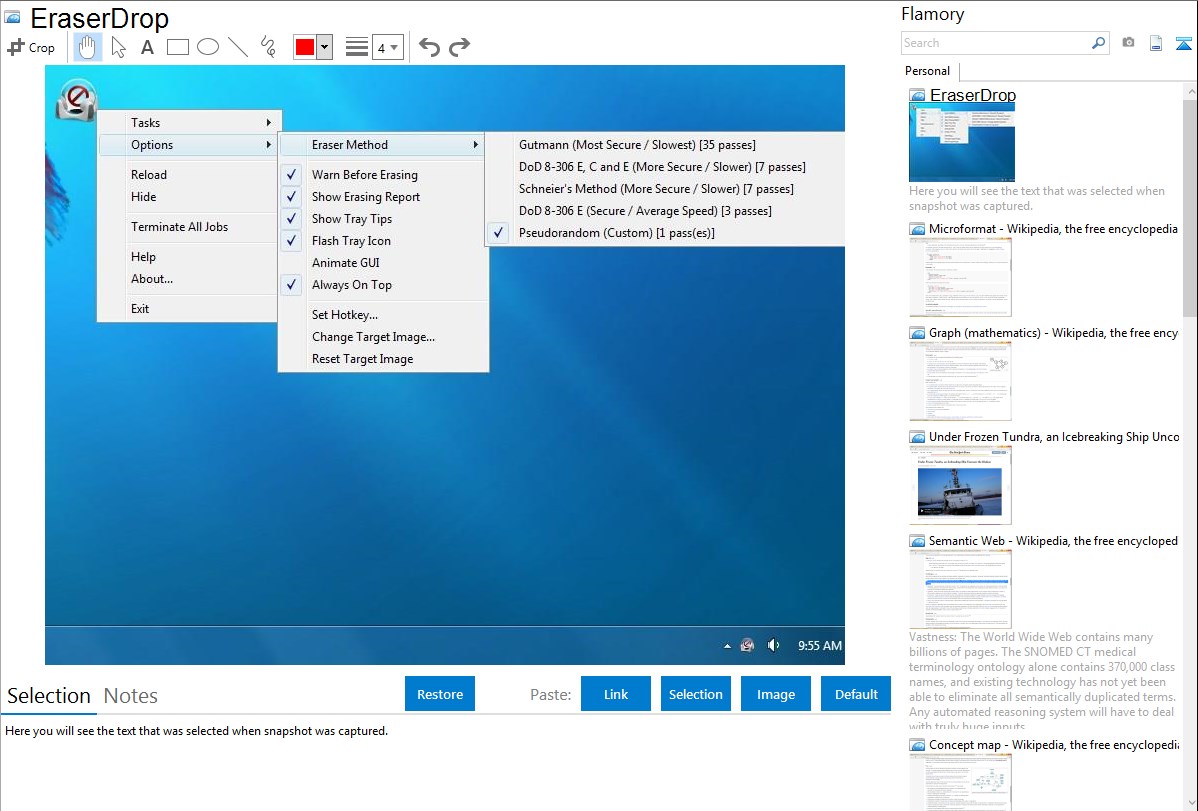Disable Show Tray Tips option

[382, 219]
